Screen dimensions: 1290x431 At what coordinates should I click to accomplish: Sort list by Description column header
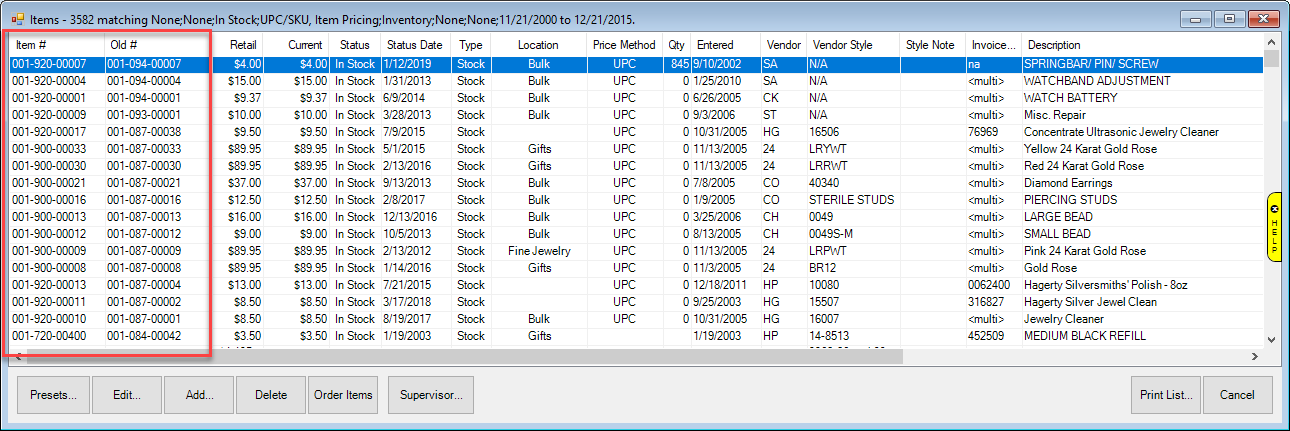[1054, 45]
